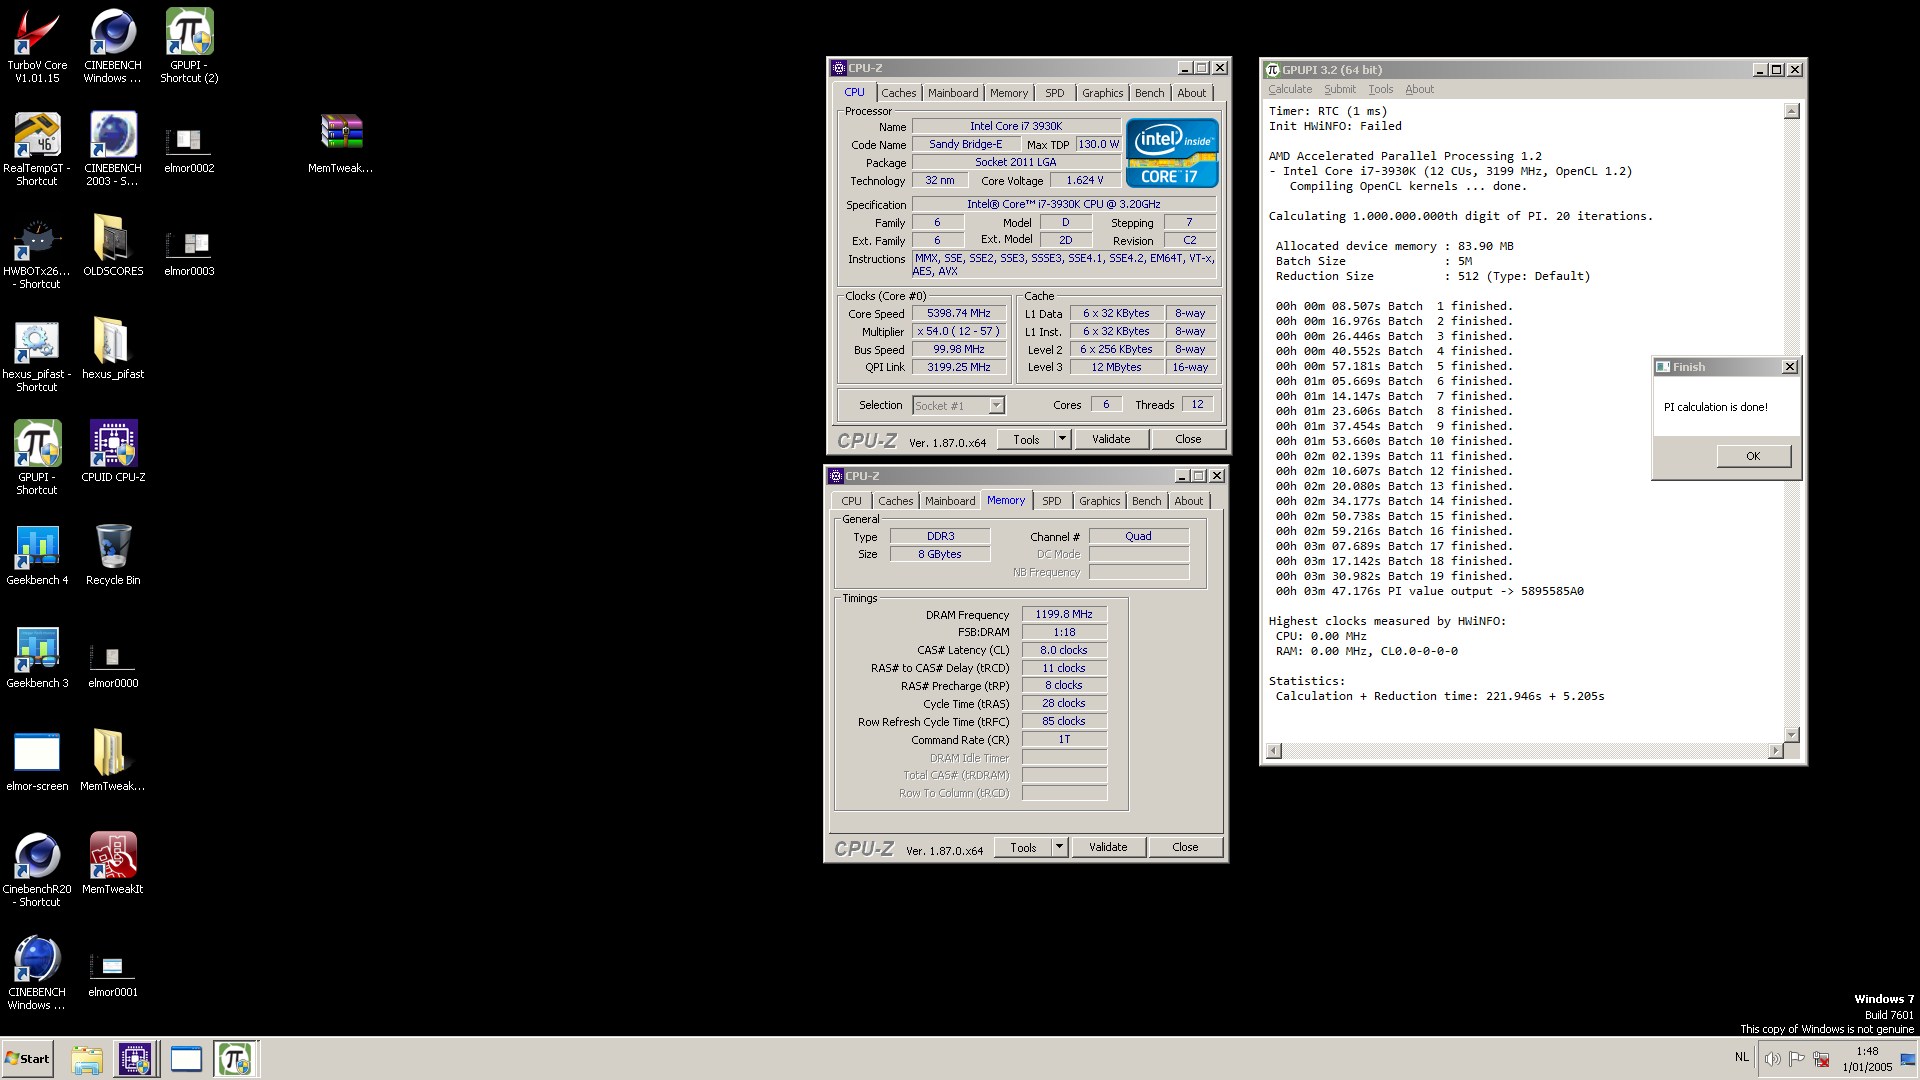
Task: Launch CinebenchR20 shortcut icon
Action: coord(37,869)
